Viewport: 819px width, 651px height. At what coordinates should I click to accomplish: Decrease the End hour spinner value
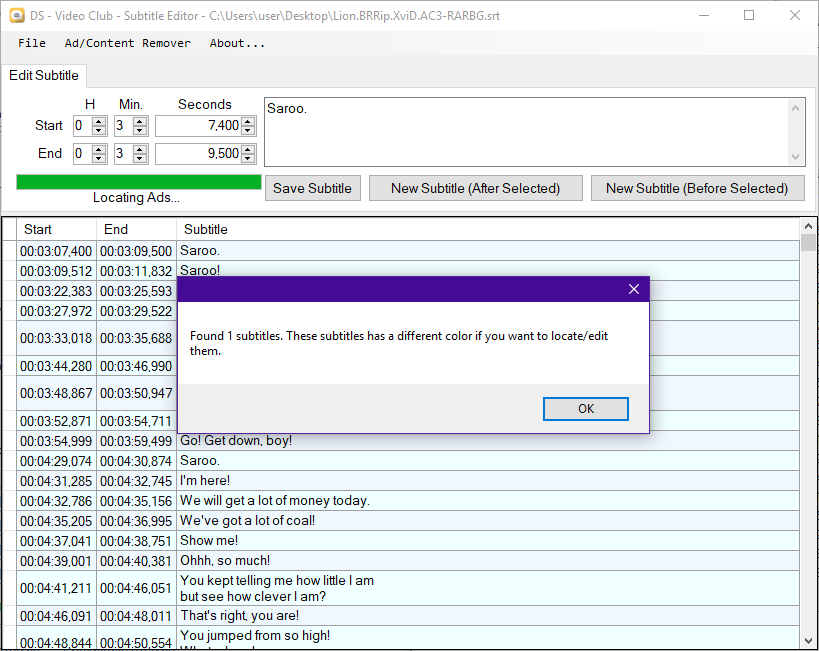[99, 159]
